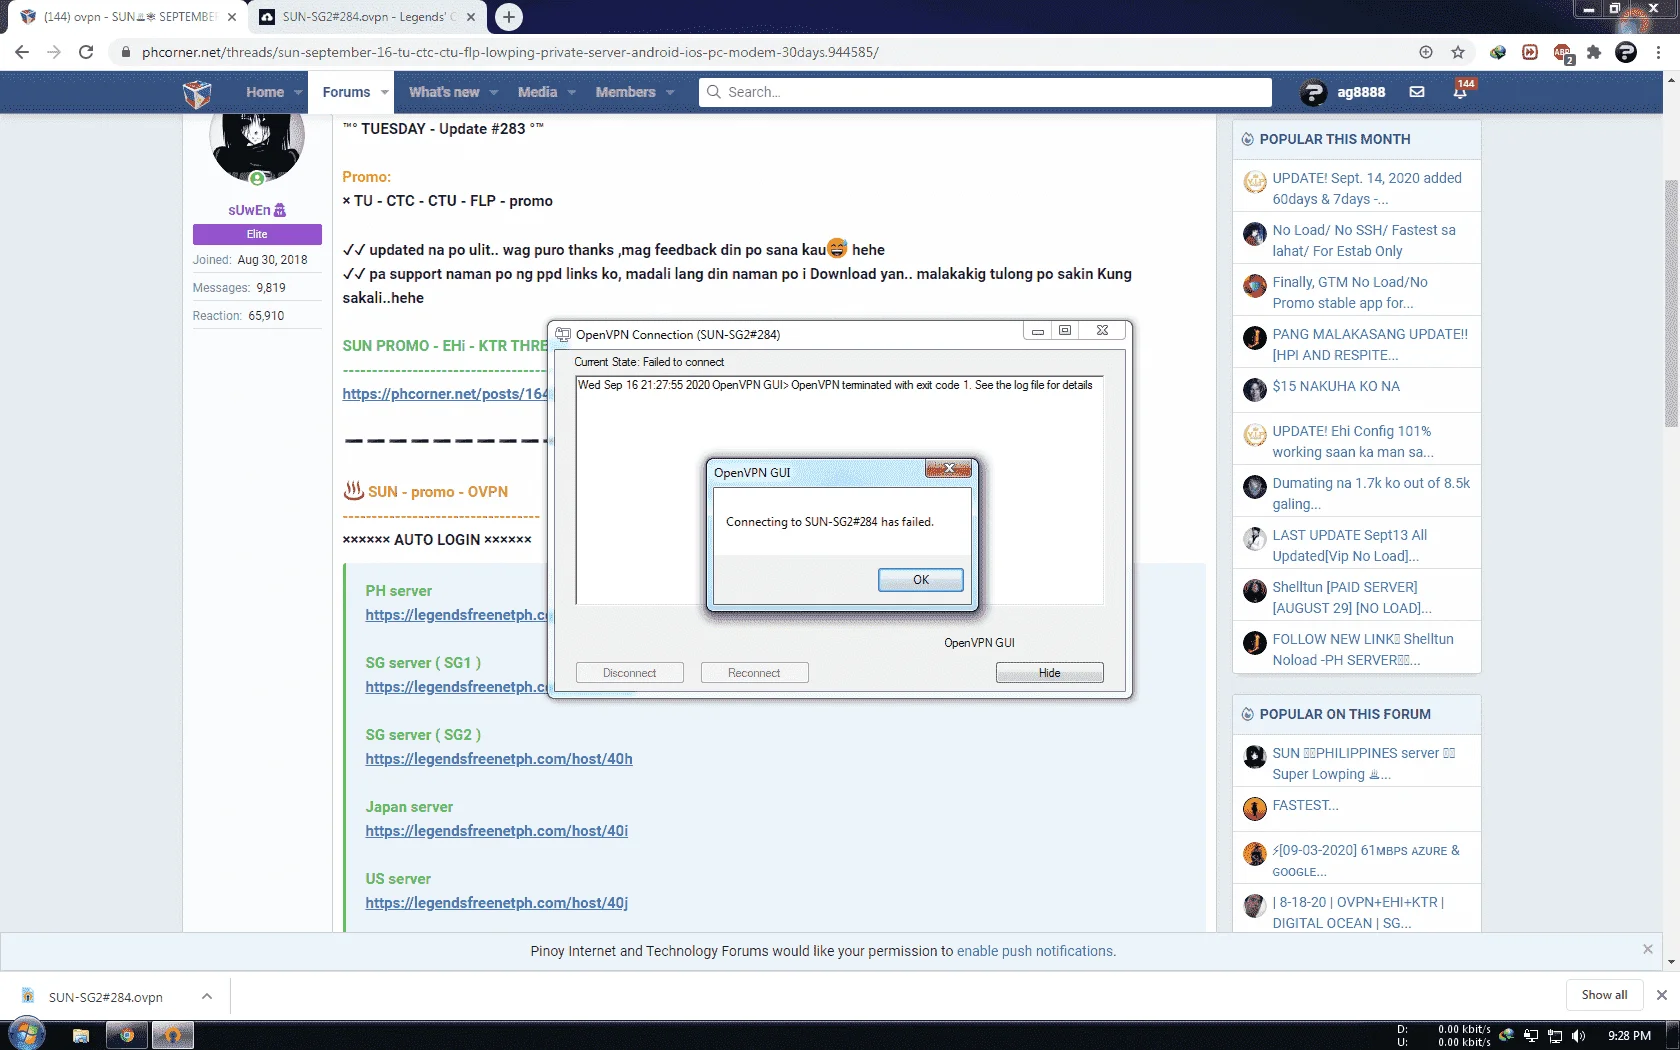This screenshot has width=1680, height=1050.
Task: Click the Chrome profile avatar icon
Action: 1626,52
